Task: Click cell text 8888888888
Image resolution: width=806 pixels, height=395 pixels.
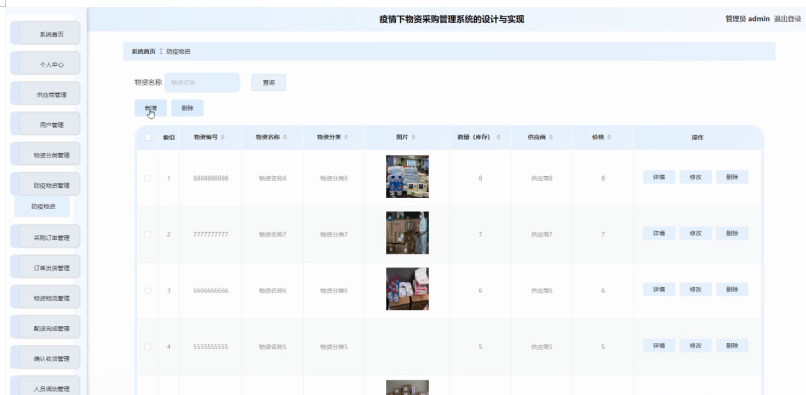Action: coord(211,178)
